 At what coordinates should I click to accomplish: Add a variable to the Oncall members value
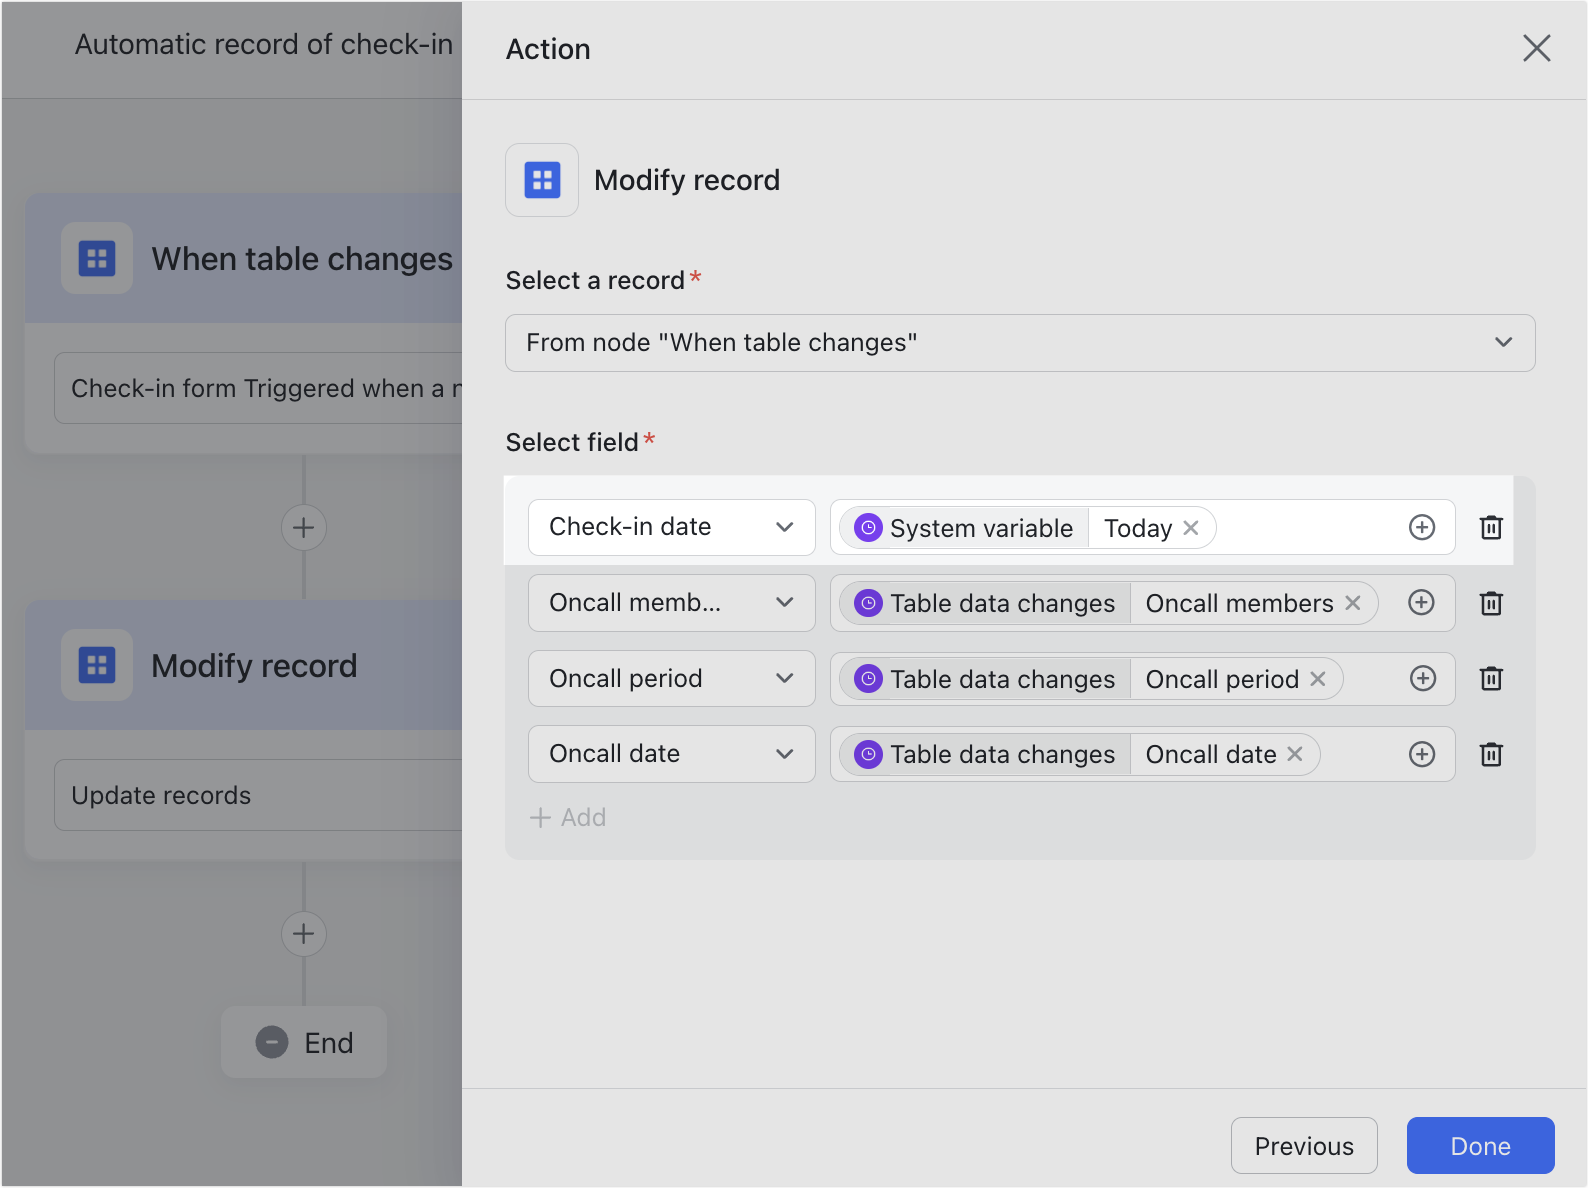(x=1422, y=602)
